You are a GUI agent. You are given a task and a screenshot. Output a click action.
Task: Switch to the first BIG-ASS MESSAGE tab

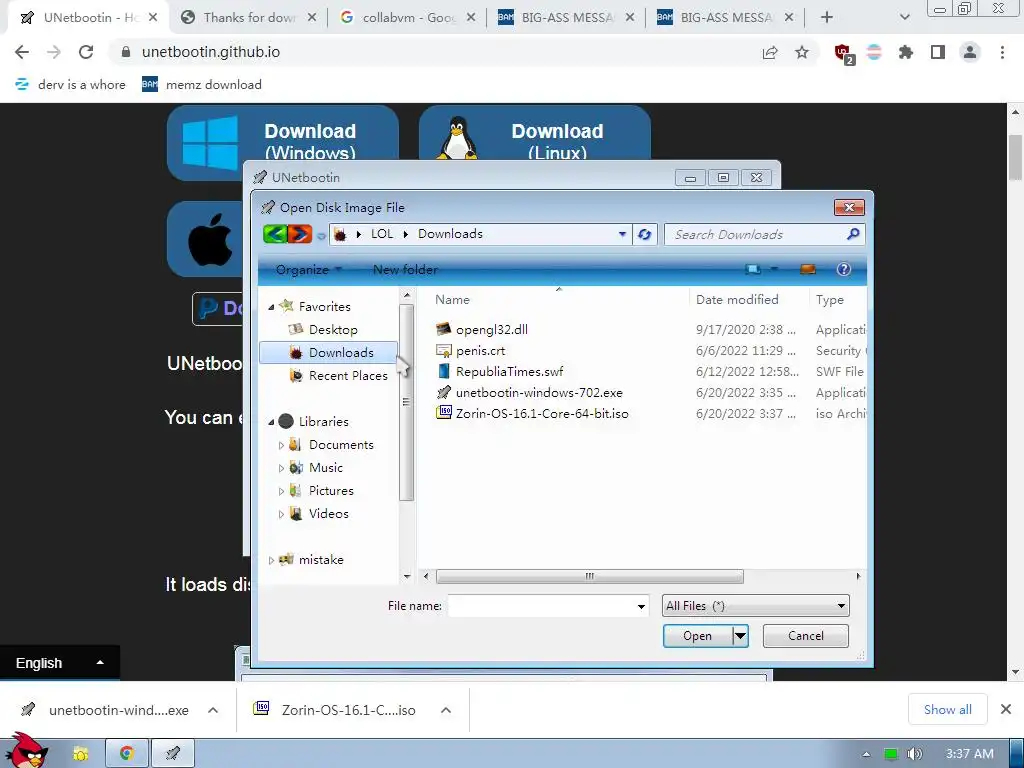566,18
